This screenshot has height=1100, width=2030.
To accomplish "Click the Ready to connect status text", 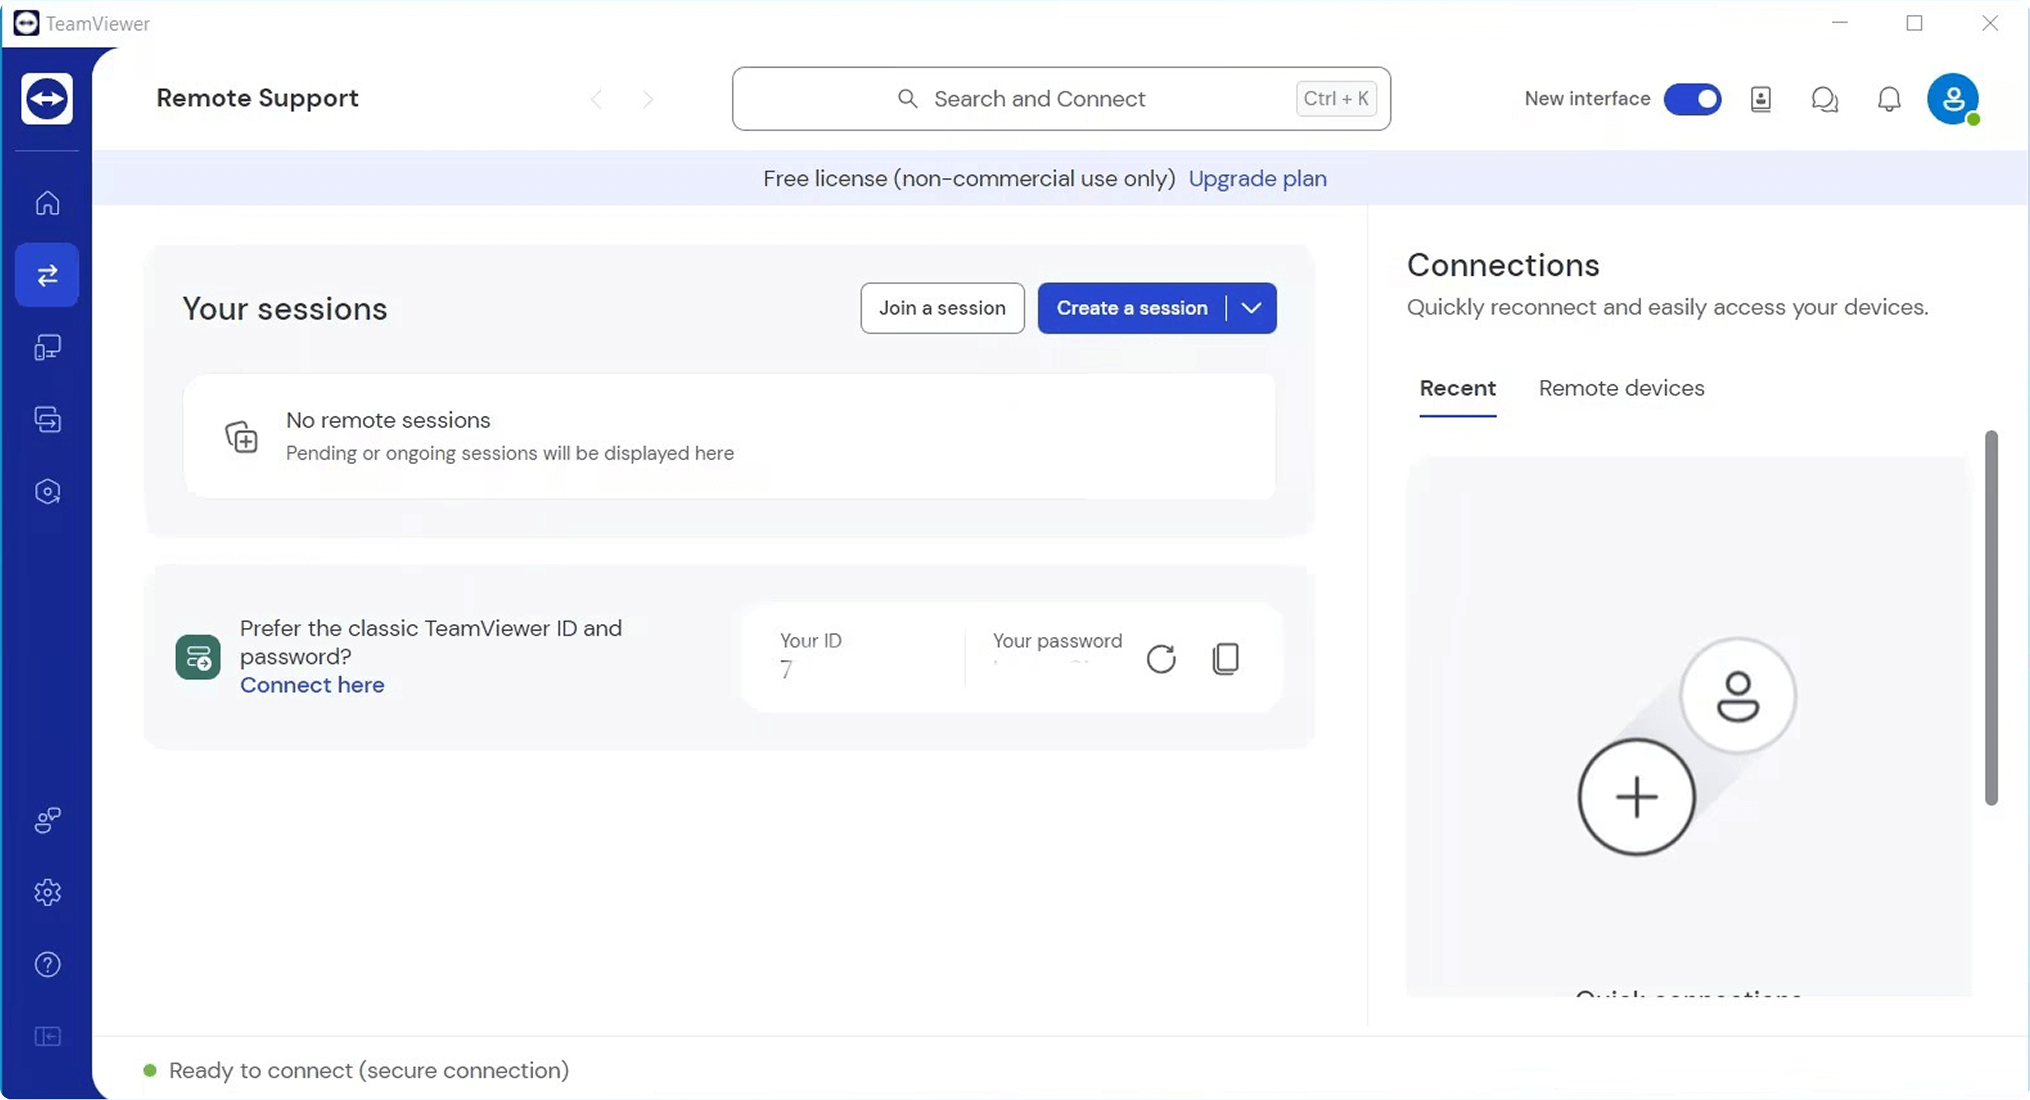I will click(x=369, y=1071).
